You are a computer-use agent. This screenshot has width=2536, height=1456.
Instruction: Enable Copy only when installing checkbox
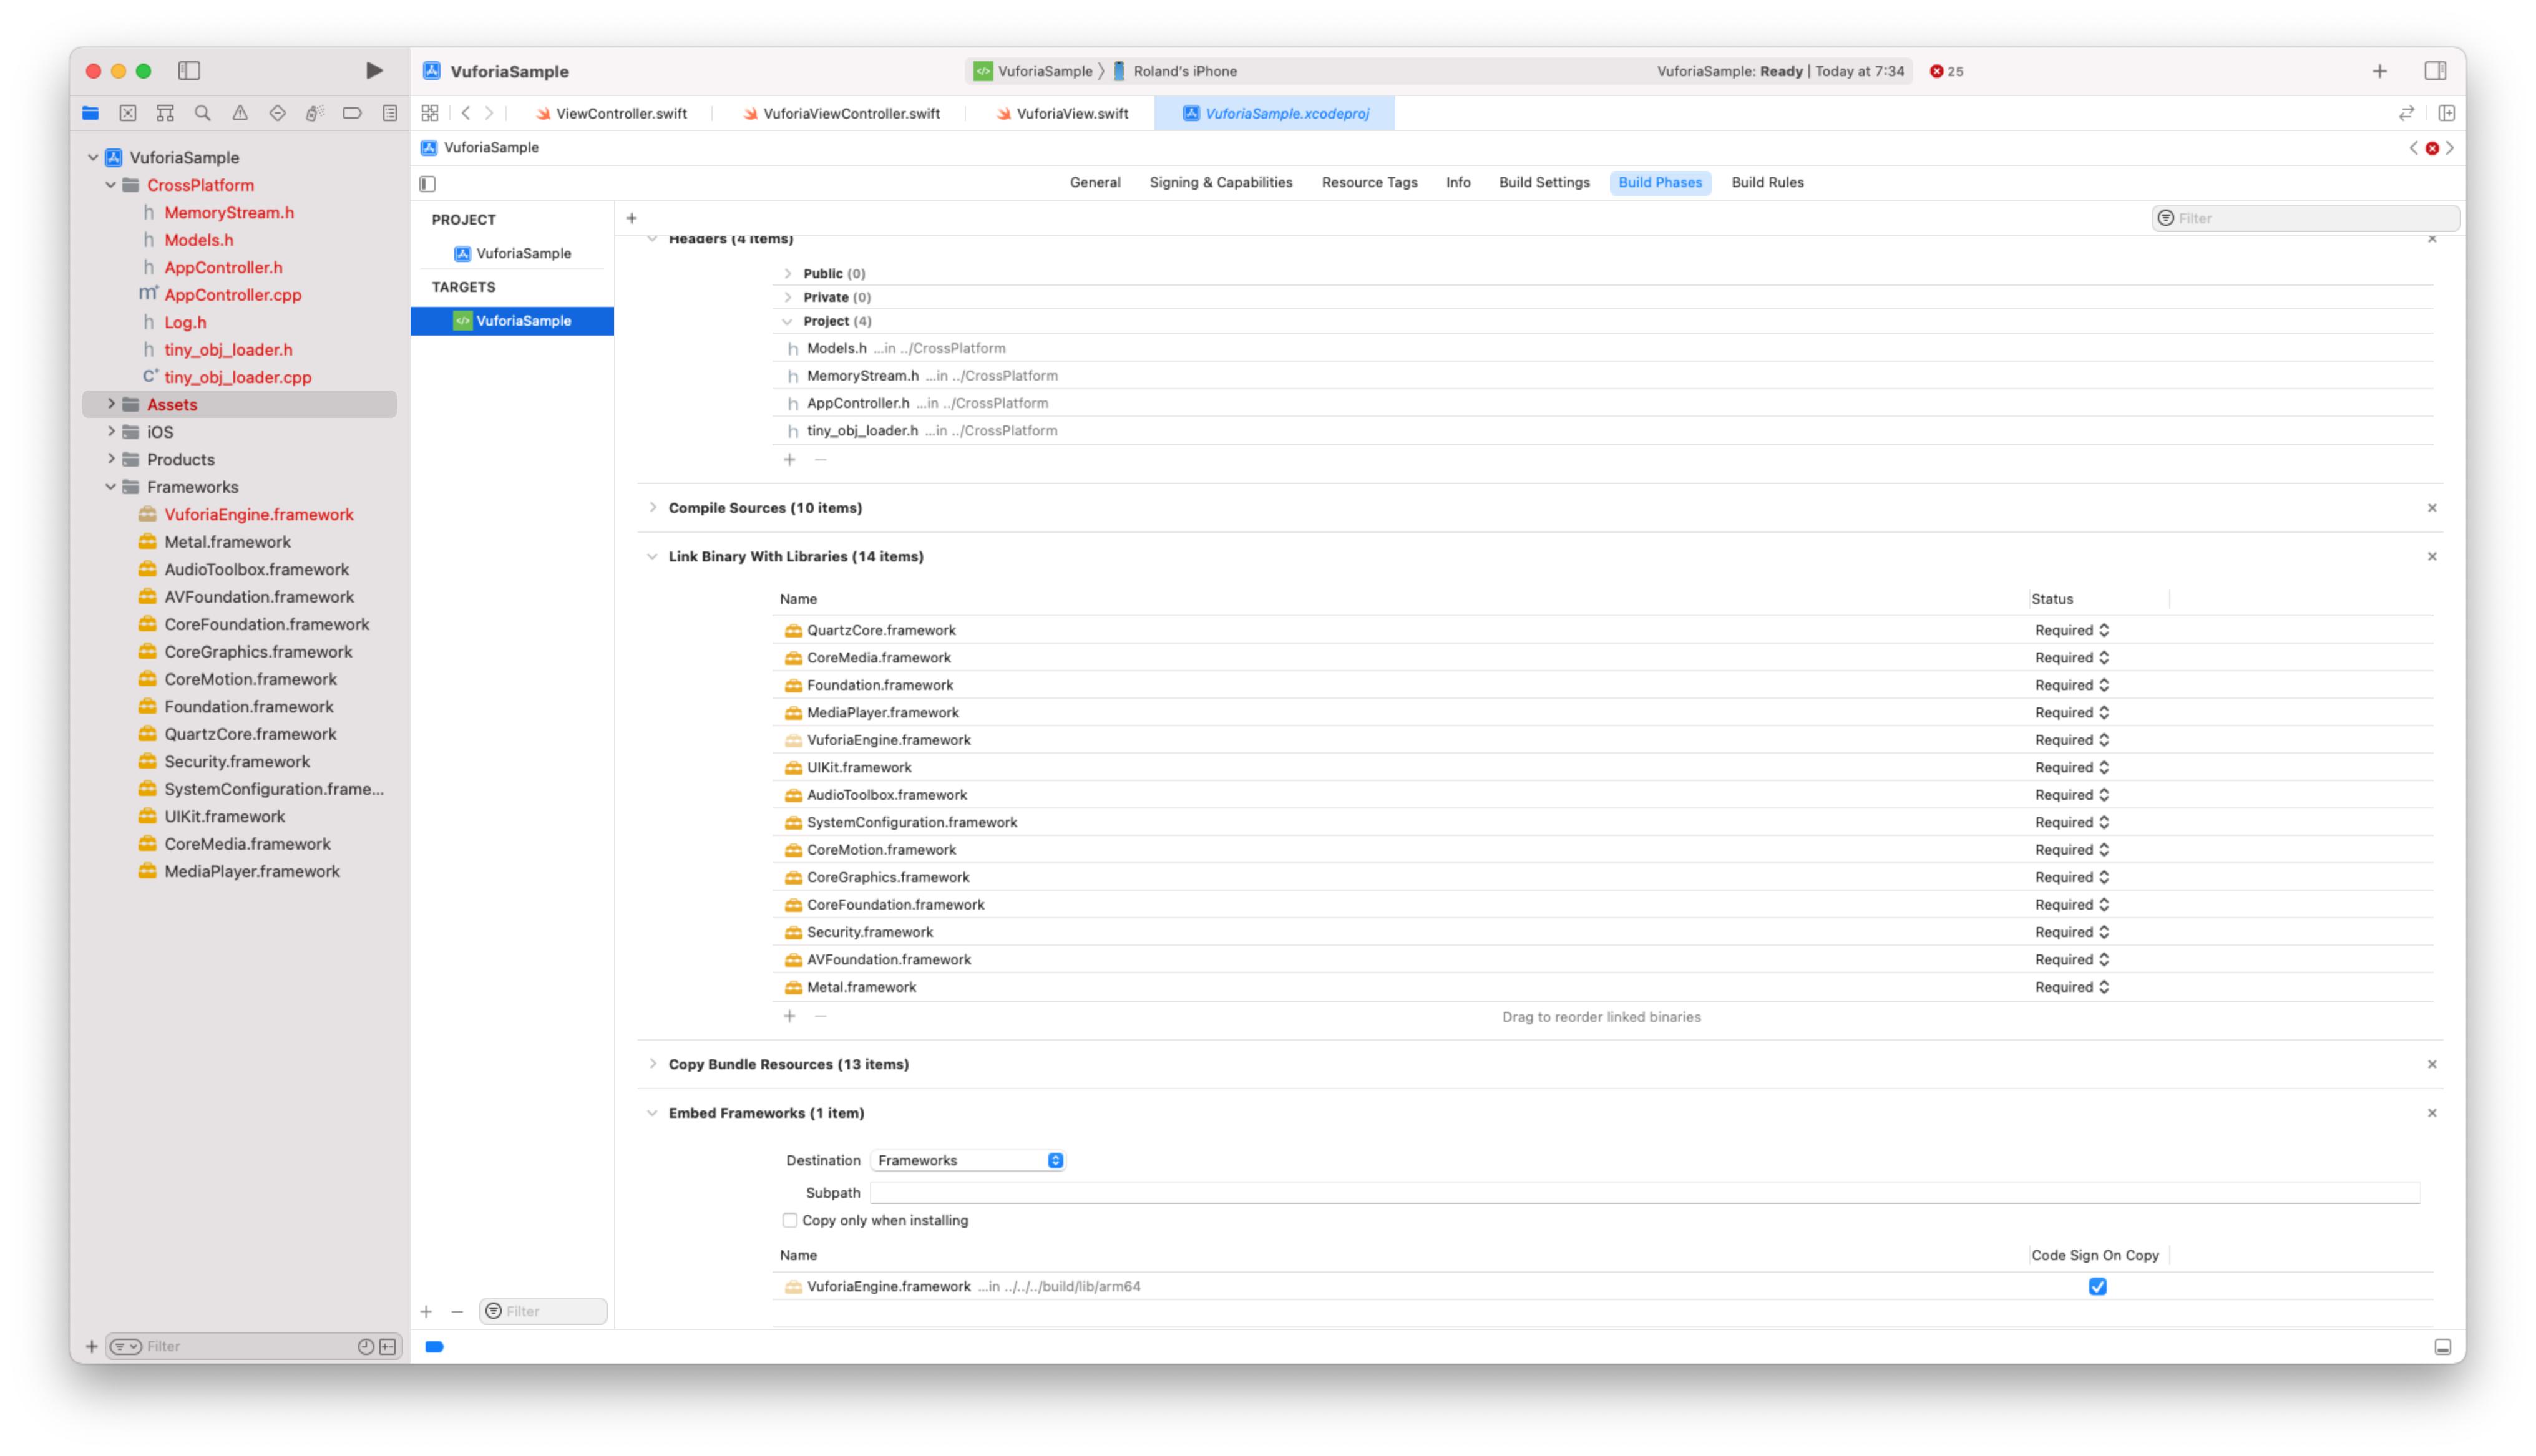789,1220
